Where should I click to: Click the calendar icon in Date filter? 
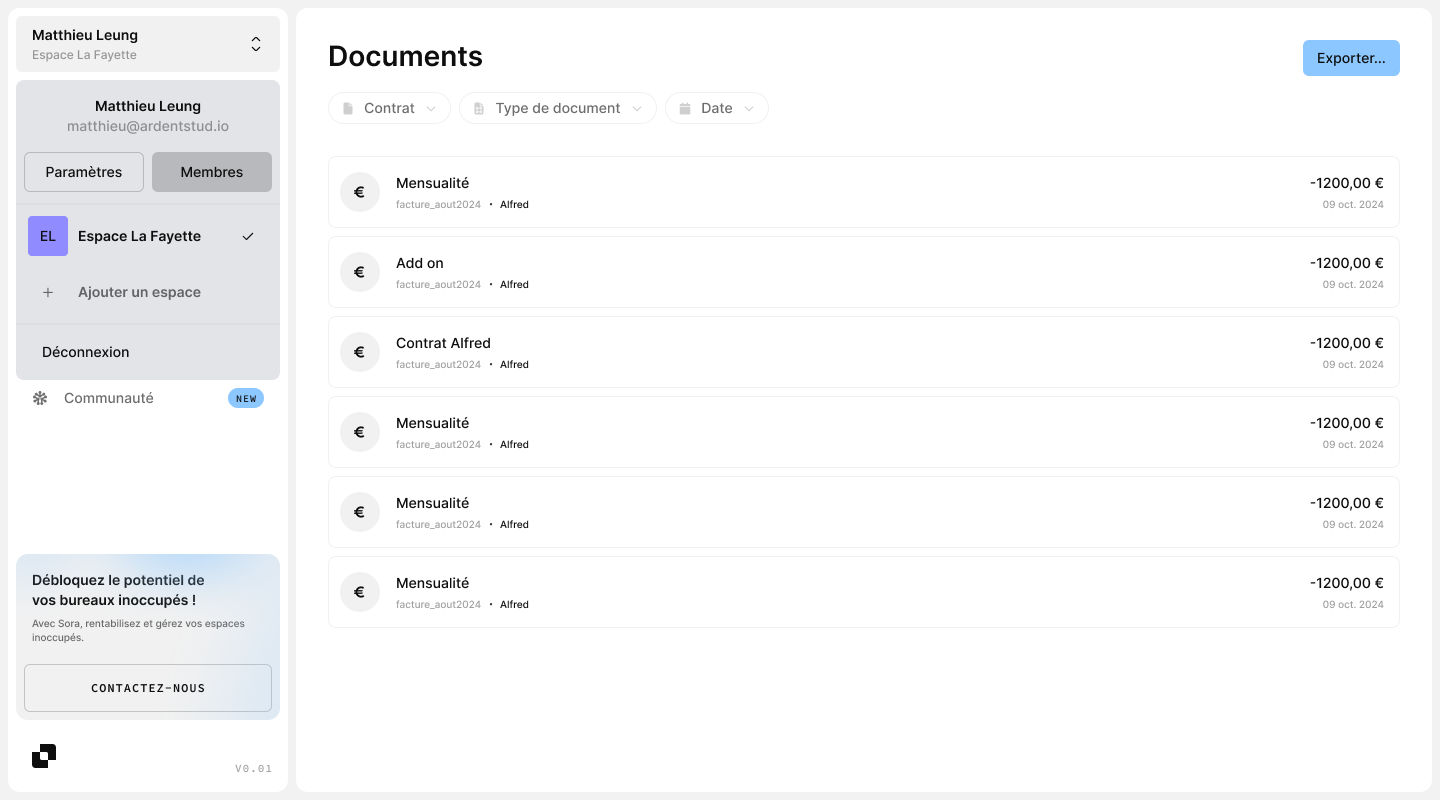(685, 108)
